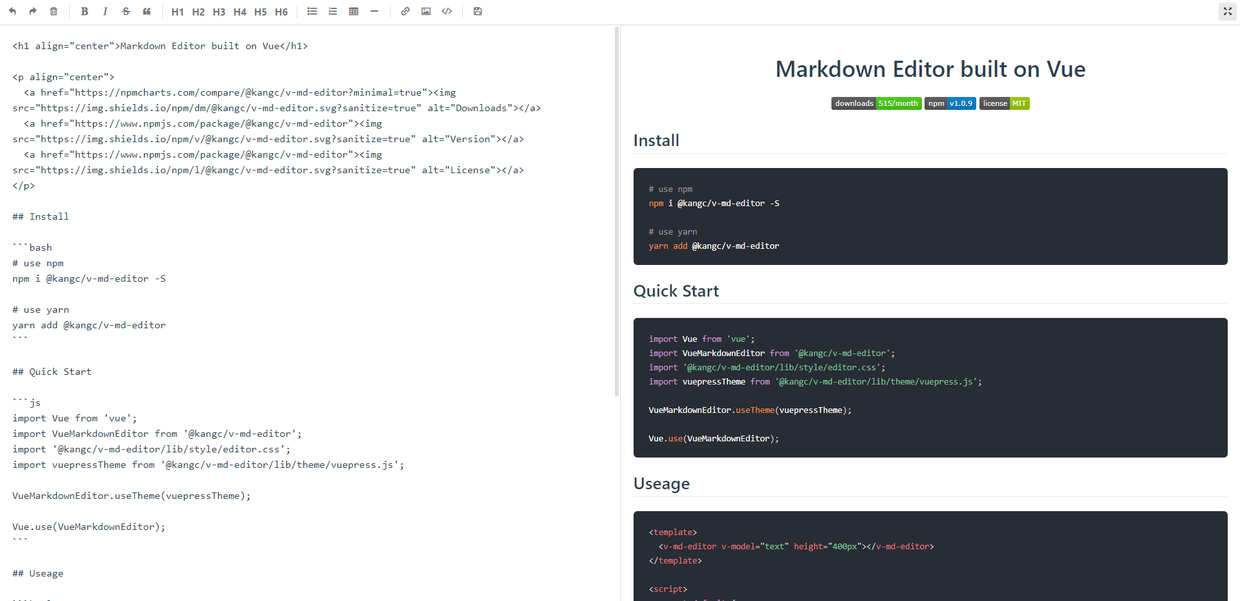Insert an H3 heading
The width and height of the screenshot is (1240, 601).
click(x=219, y=12)
